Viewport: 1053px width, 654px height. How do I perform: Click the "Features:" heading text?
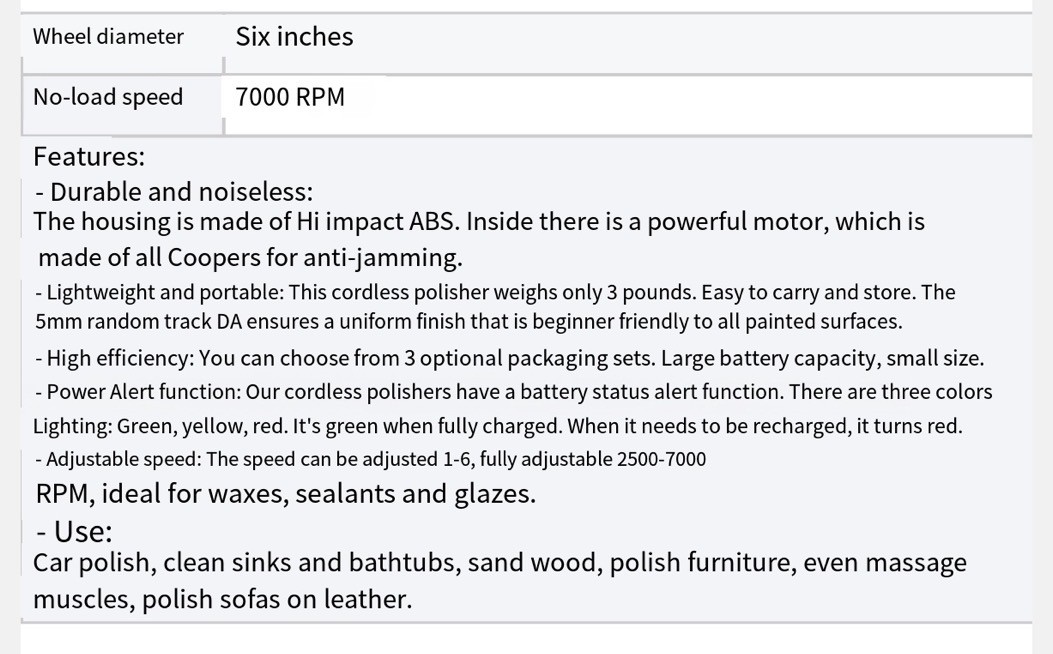click(89, 156)
